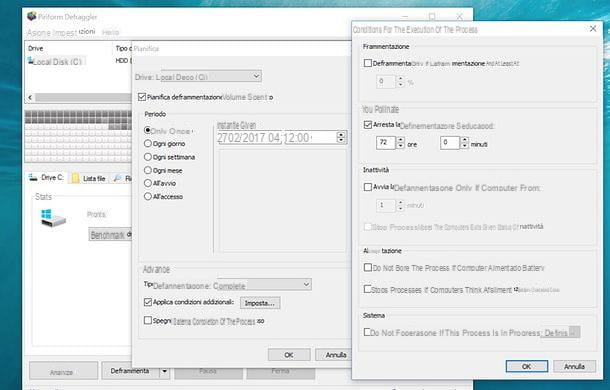
Task: Toggle Applica condizioni addizionali checkbox
Action: [x=147, y=302]
